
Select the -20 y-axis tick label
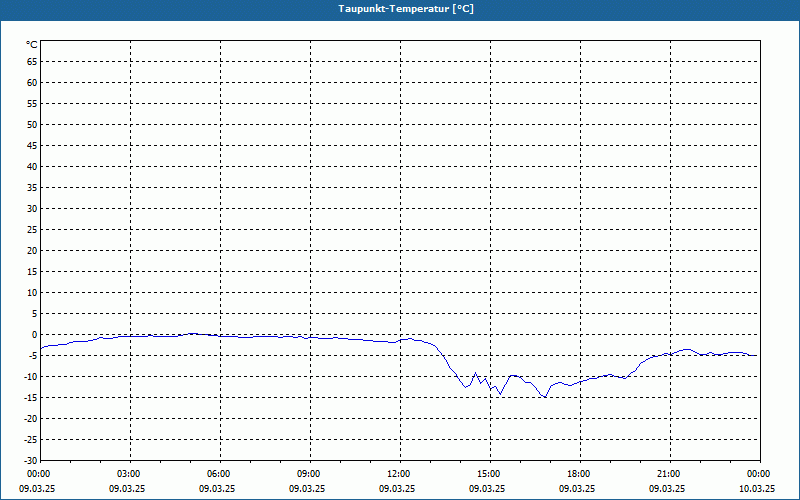(x=30, y=419)
